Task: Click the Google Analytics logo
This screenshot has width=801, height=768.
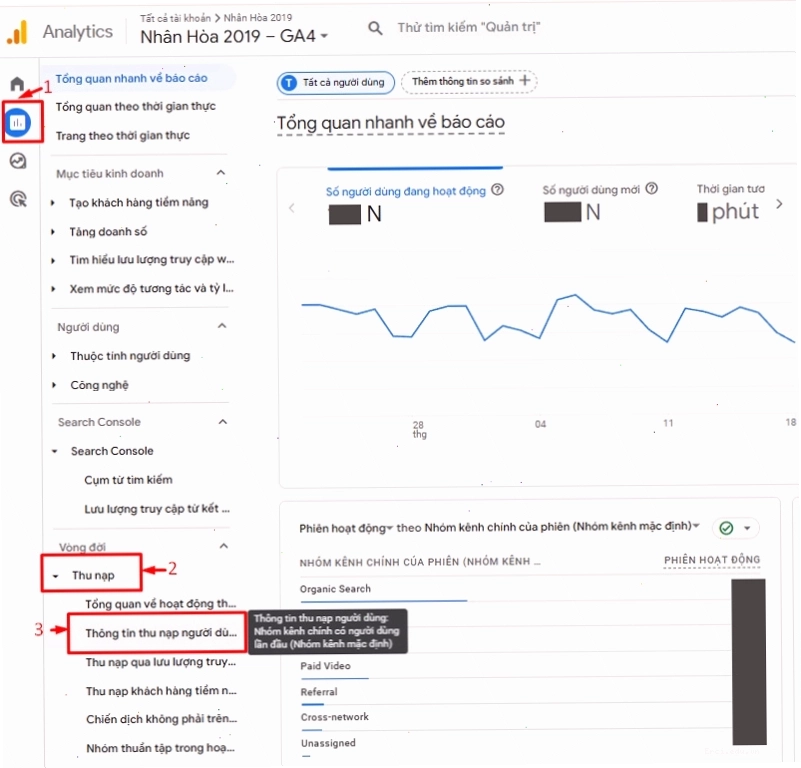Action: pyautogui.click(x=17, y=32)
